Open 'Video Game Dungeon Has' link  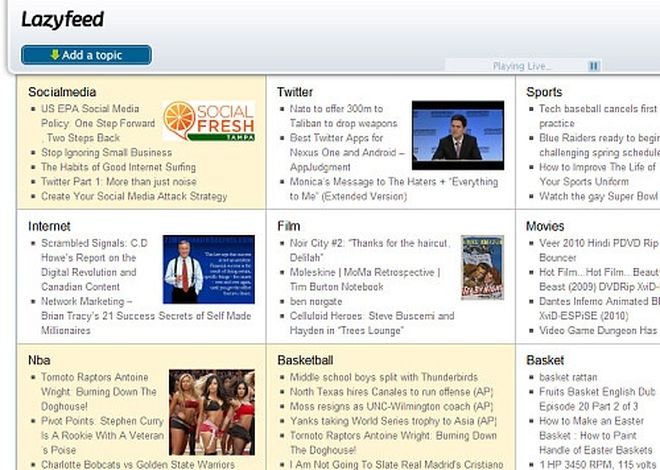(598, 330)
